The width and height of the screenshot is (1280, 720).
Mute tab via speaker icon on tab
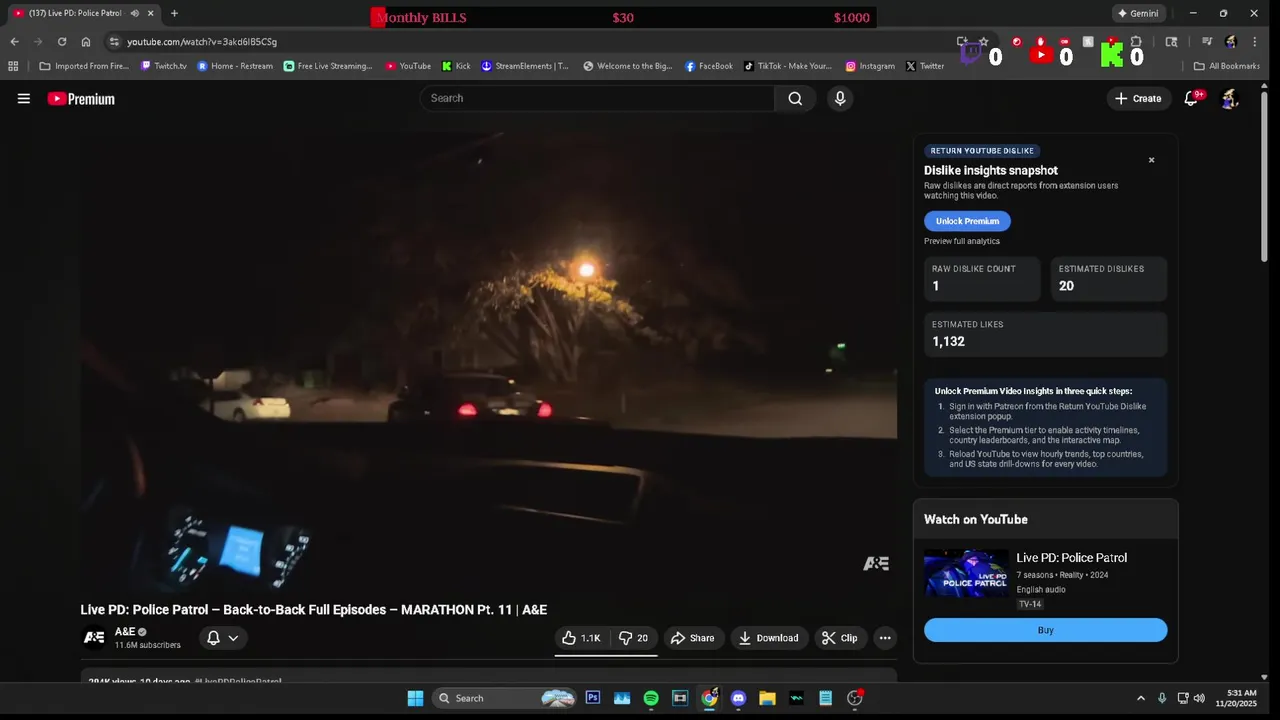pyautogui.click(x=135, y=13)
